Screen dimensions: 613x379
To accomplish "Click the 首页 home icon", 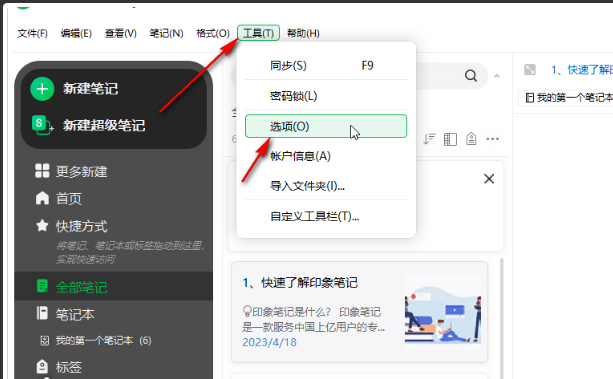I will [x=42, y=198].
